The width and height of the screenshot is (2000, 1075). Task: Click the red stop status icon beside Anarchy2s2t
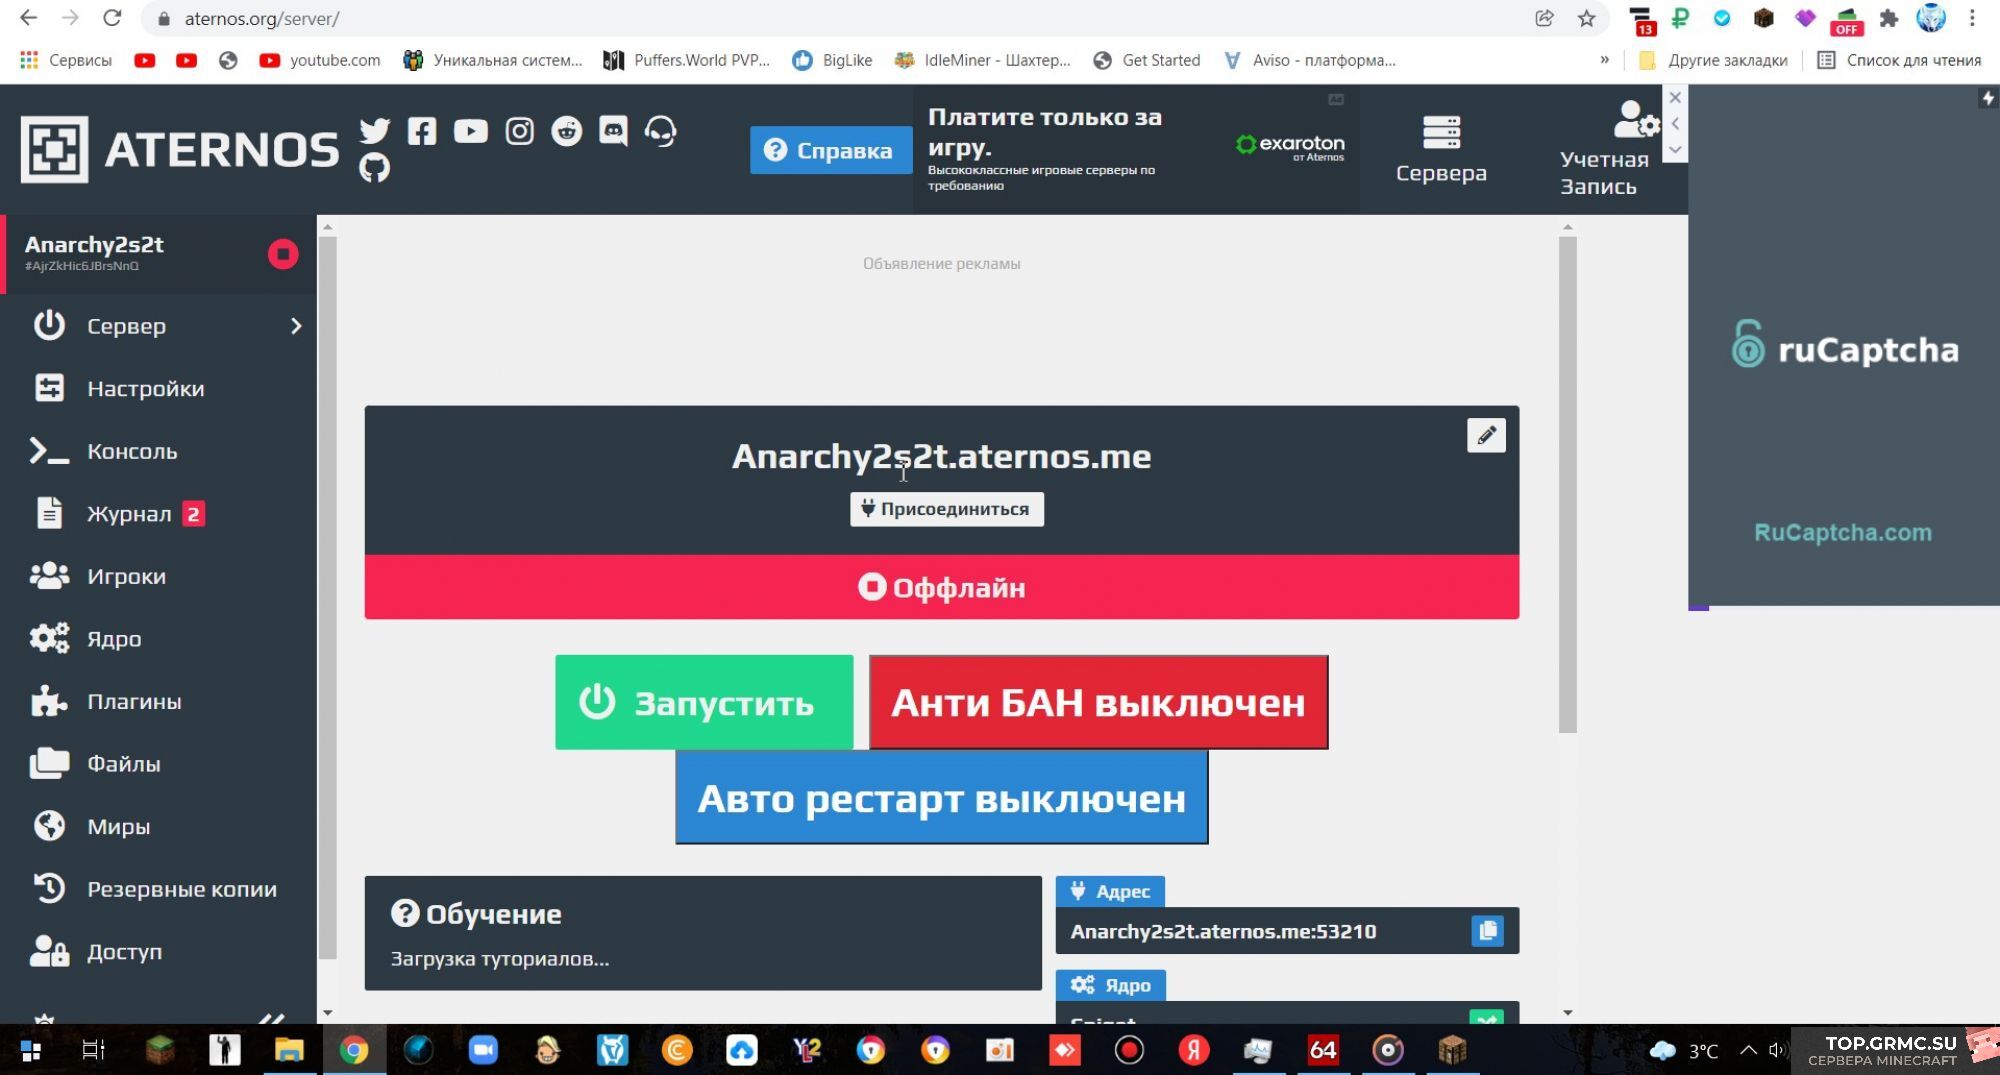283,254
